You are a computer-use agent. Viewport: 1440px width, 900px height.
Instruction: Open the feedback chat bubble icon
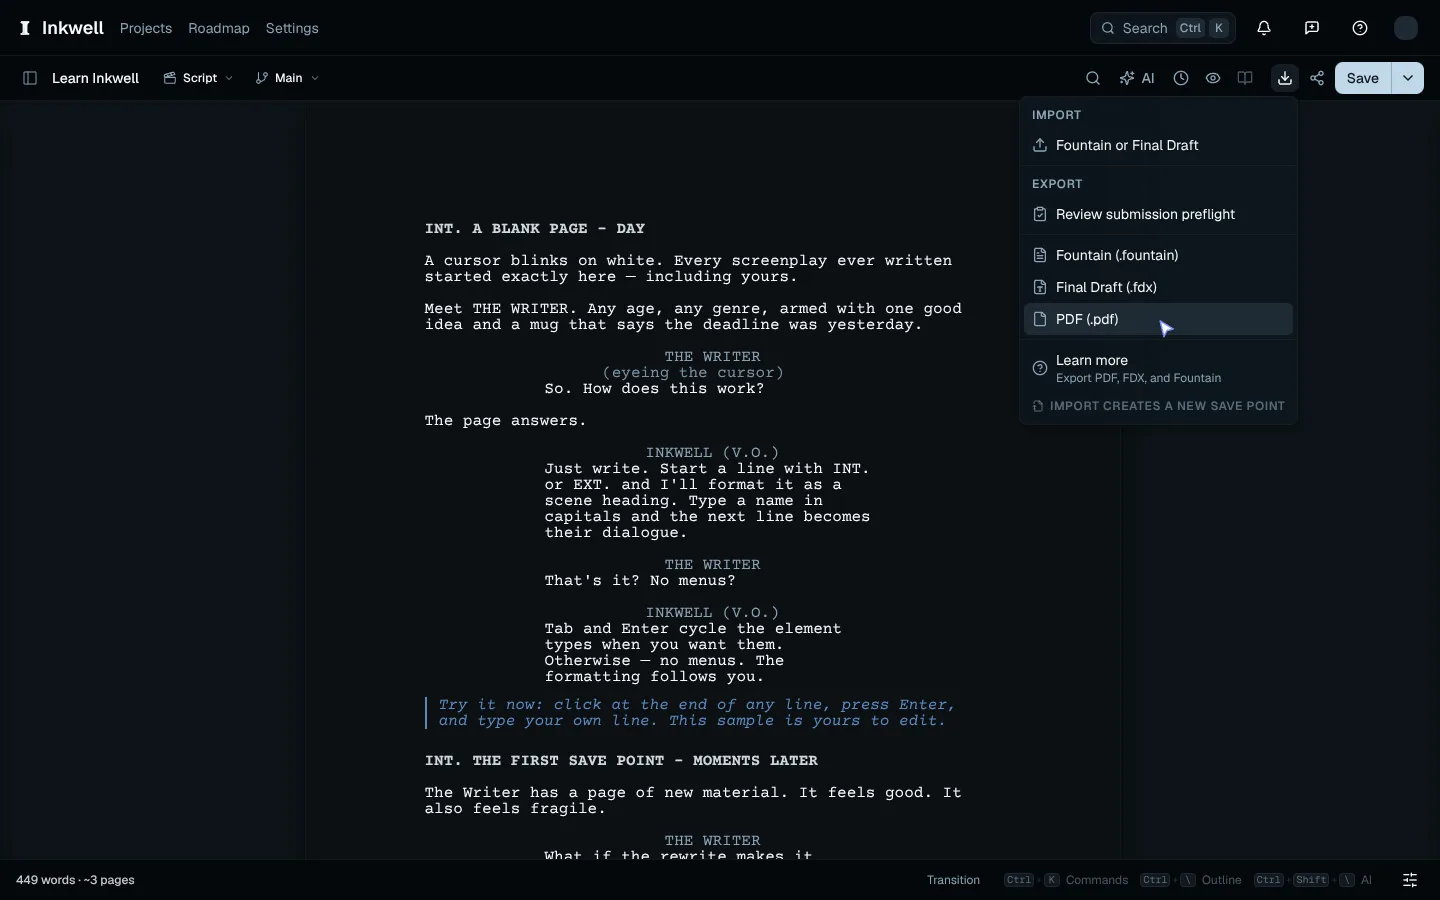tap(1313, 28)
